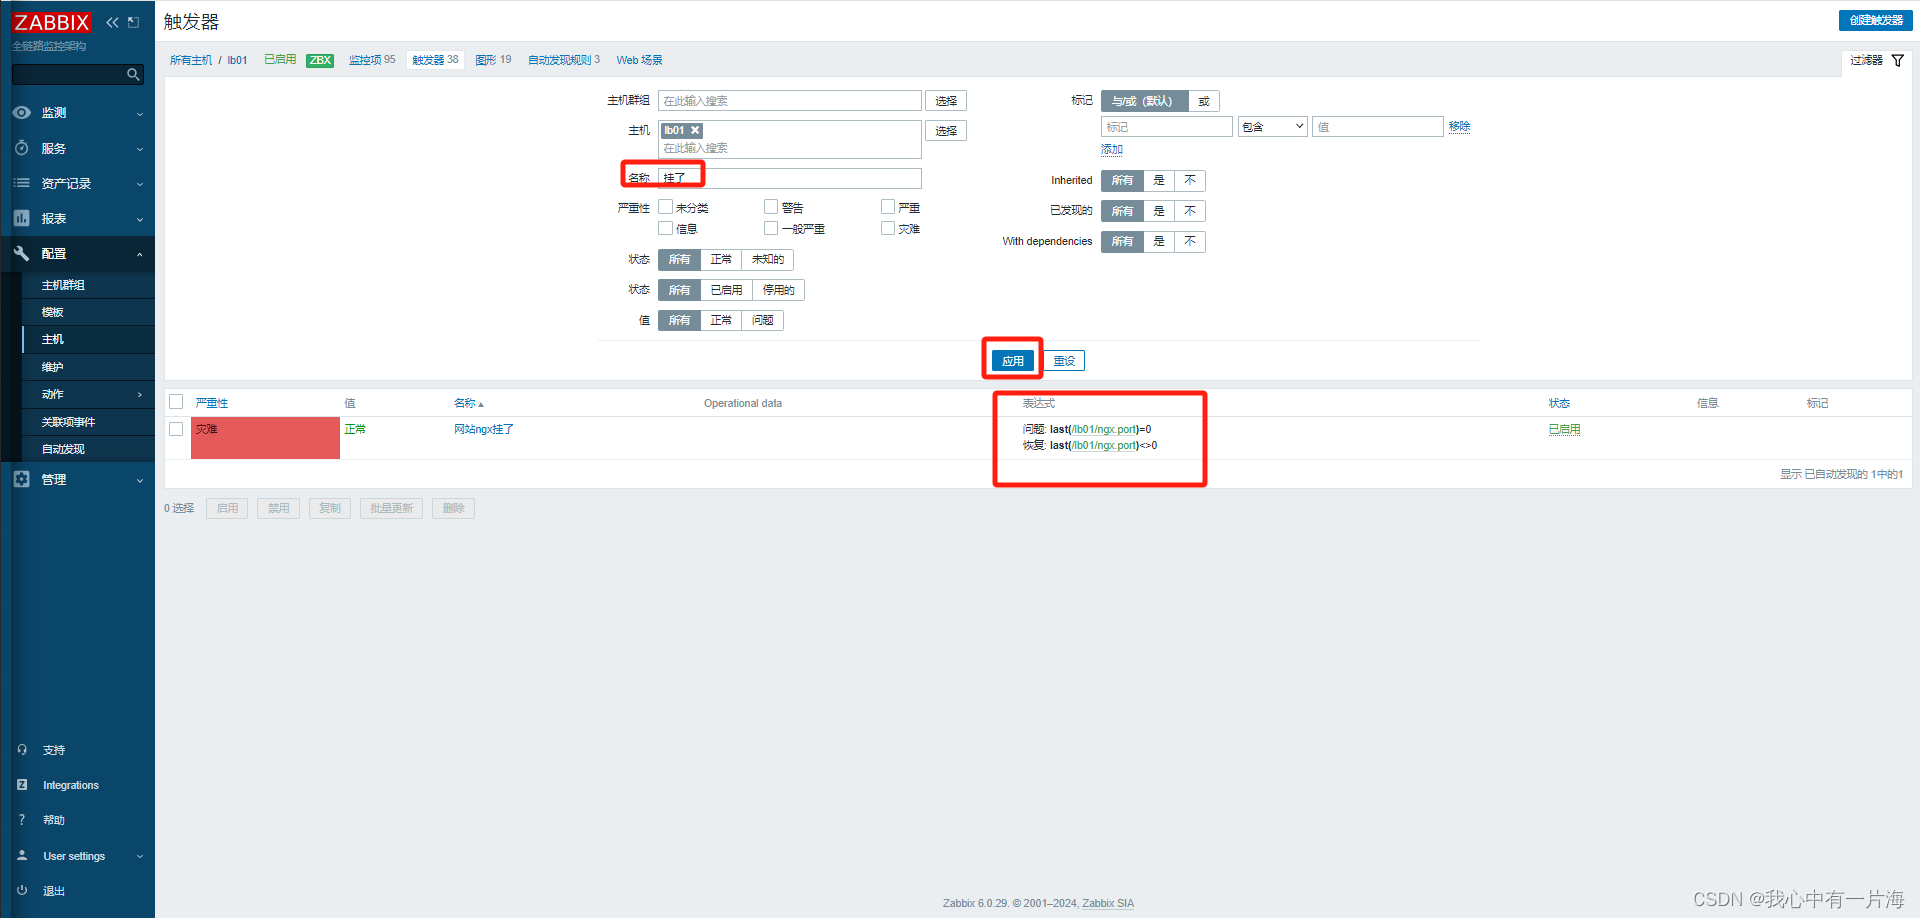
Task: Set 已发现的 filter to 不
Action: click(1189, 211)
